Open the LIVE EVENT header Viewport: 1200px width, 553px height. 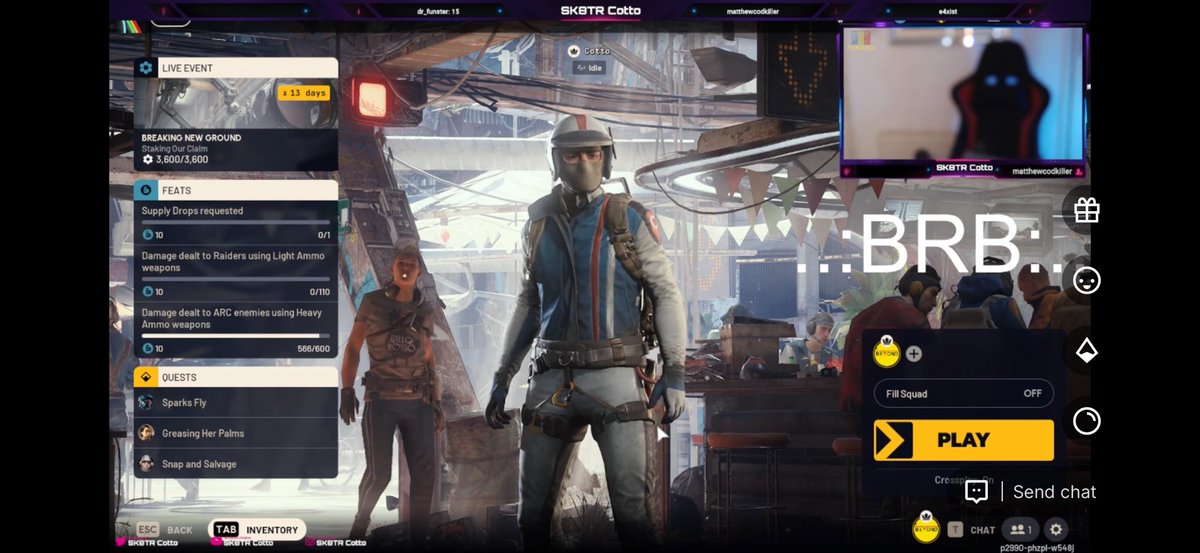point(236,68)
